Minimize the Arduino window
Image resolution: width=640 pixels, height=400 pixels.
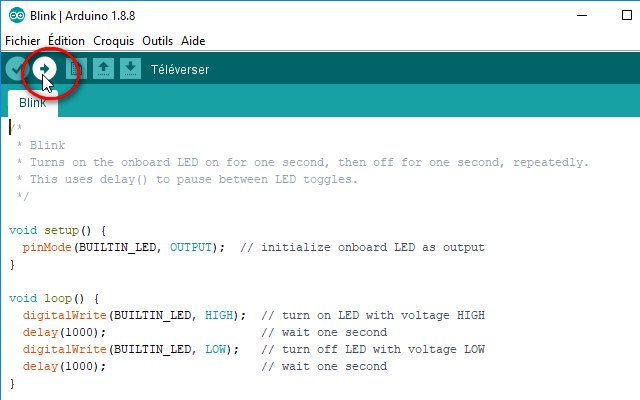[x=582, y=16]
